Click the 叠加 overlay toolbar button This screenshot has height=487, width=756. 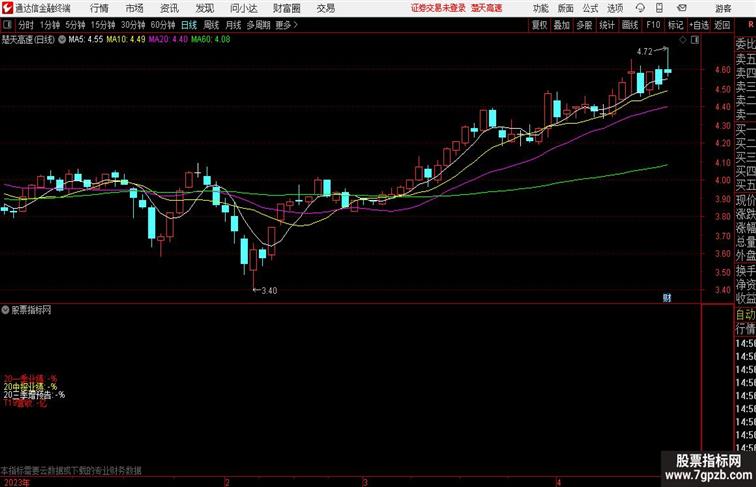pos(562,25)
